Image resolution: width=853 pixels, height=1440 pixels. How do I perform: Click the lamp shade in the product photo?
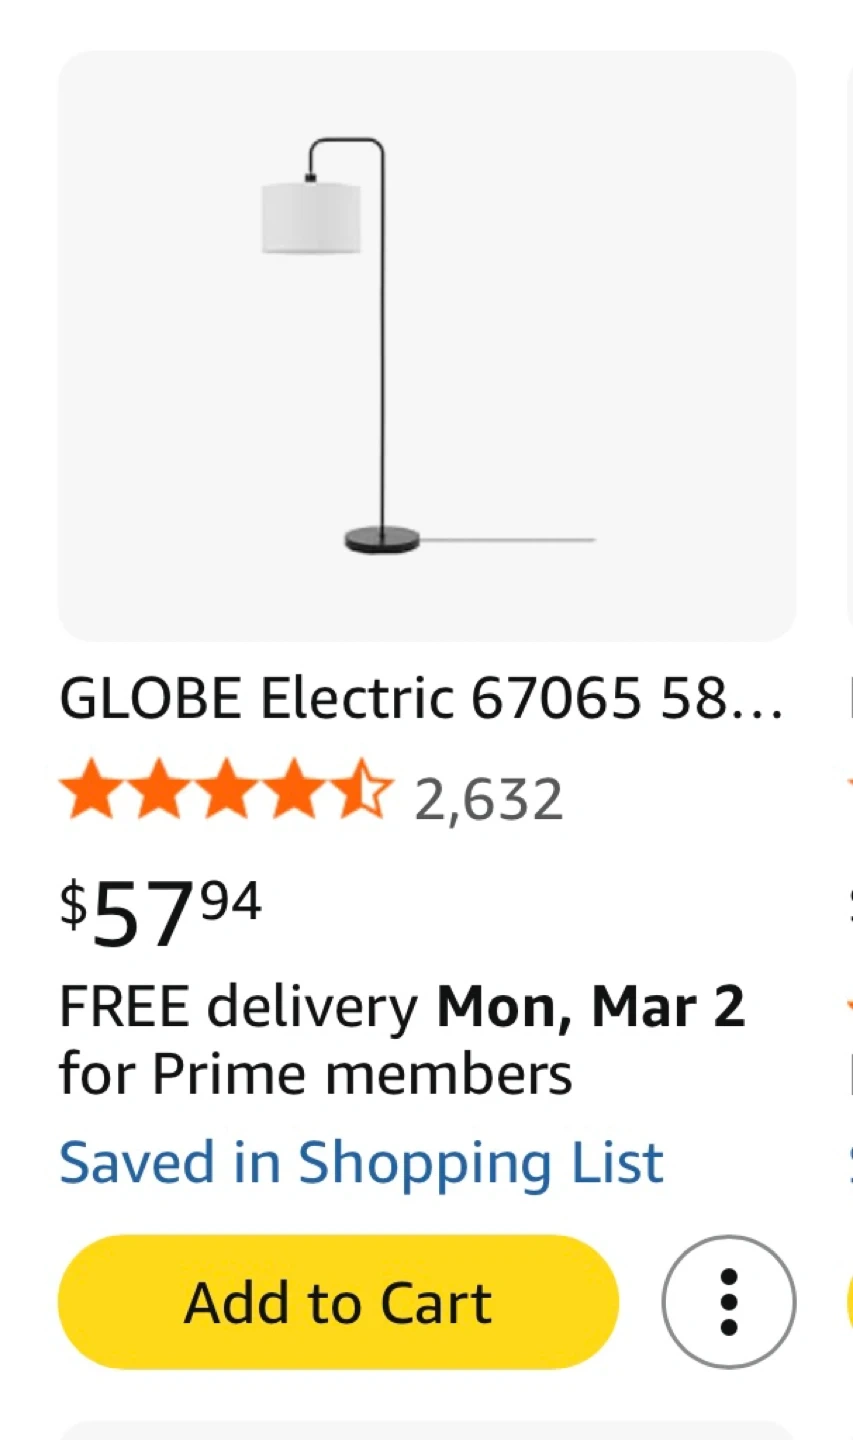point(311,217)
